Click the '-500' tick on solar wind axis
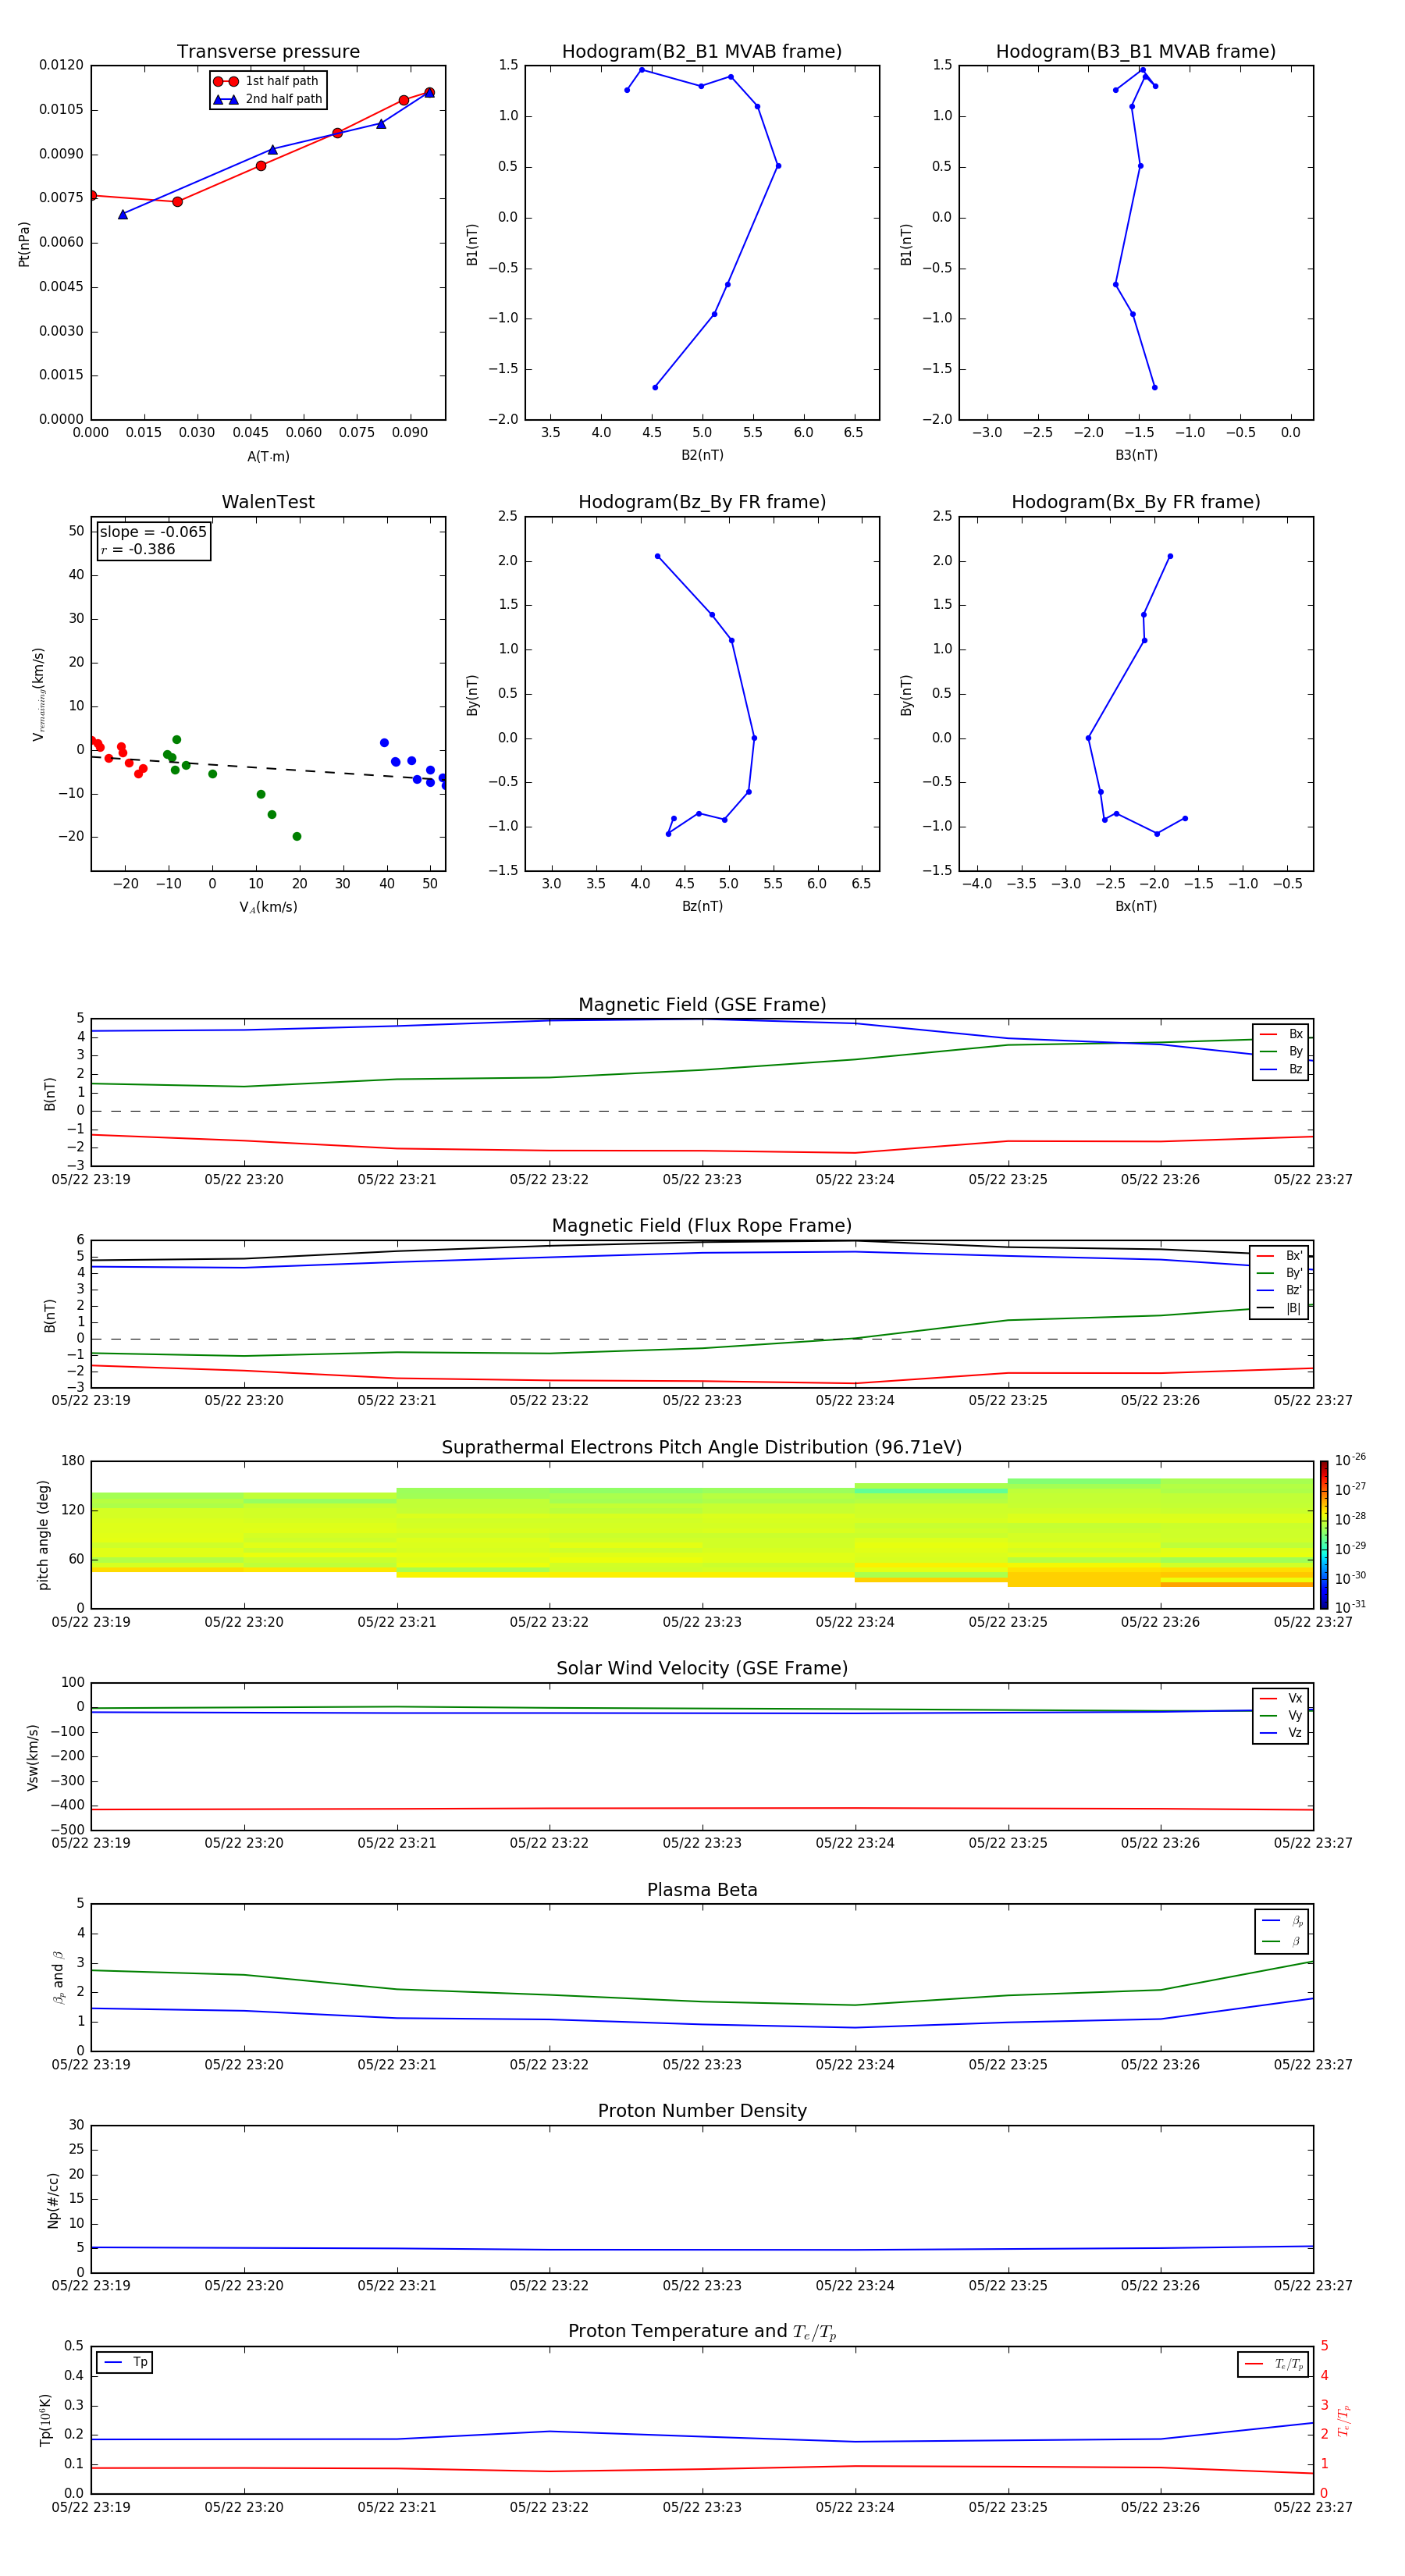Screen dimensions: 1405x2576 pyautogui.click(x=68, y=1830)
